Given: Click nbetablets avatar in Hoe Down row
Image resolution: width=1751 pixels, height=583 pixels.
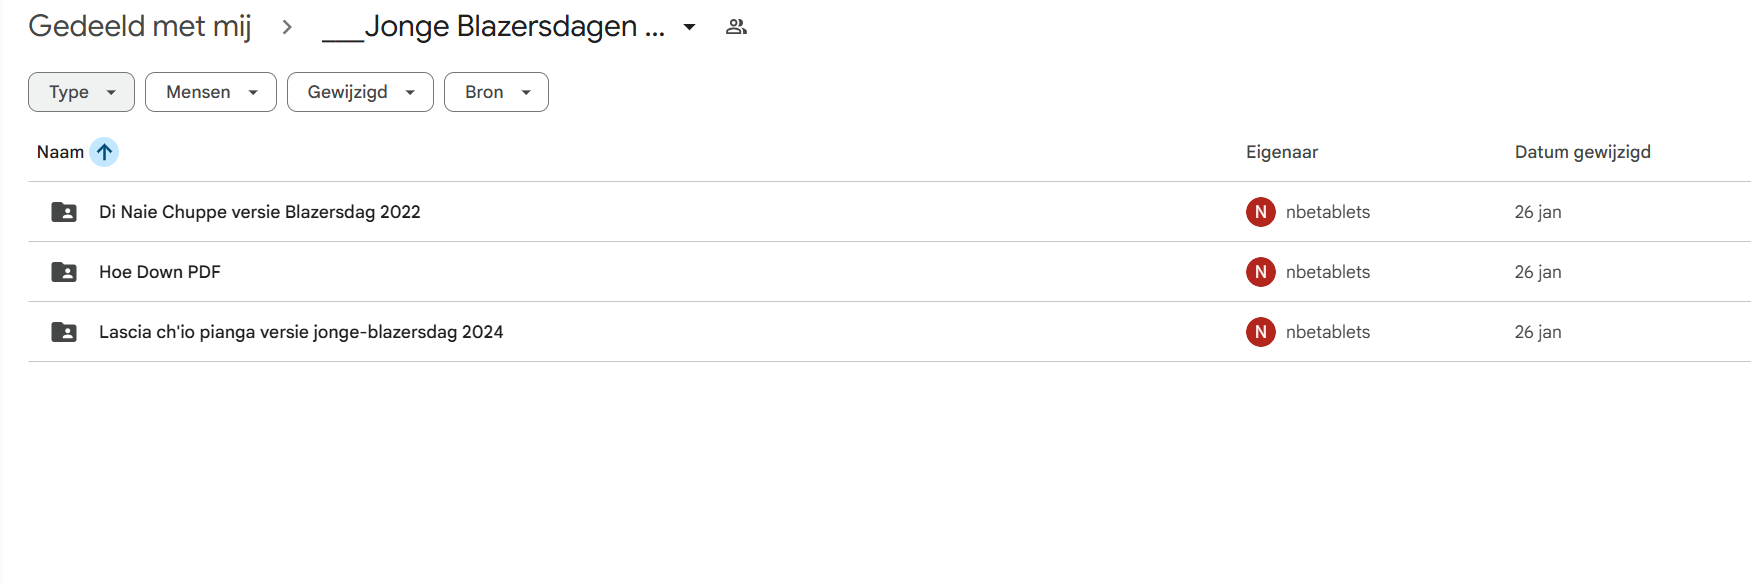Looking at the screenshot, I should 1260,272.
